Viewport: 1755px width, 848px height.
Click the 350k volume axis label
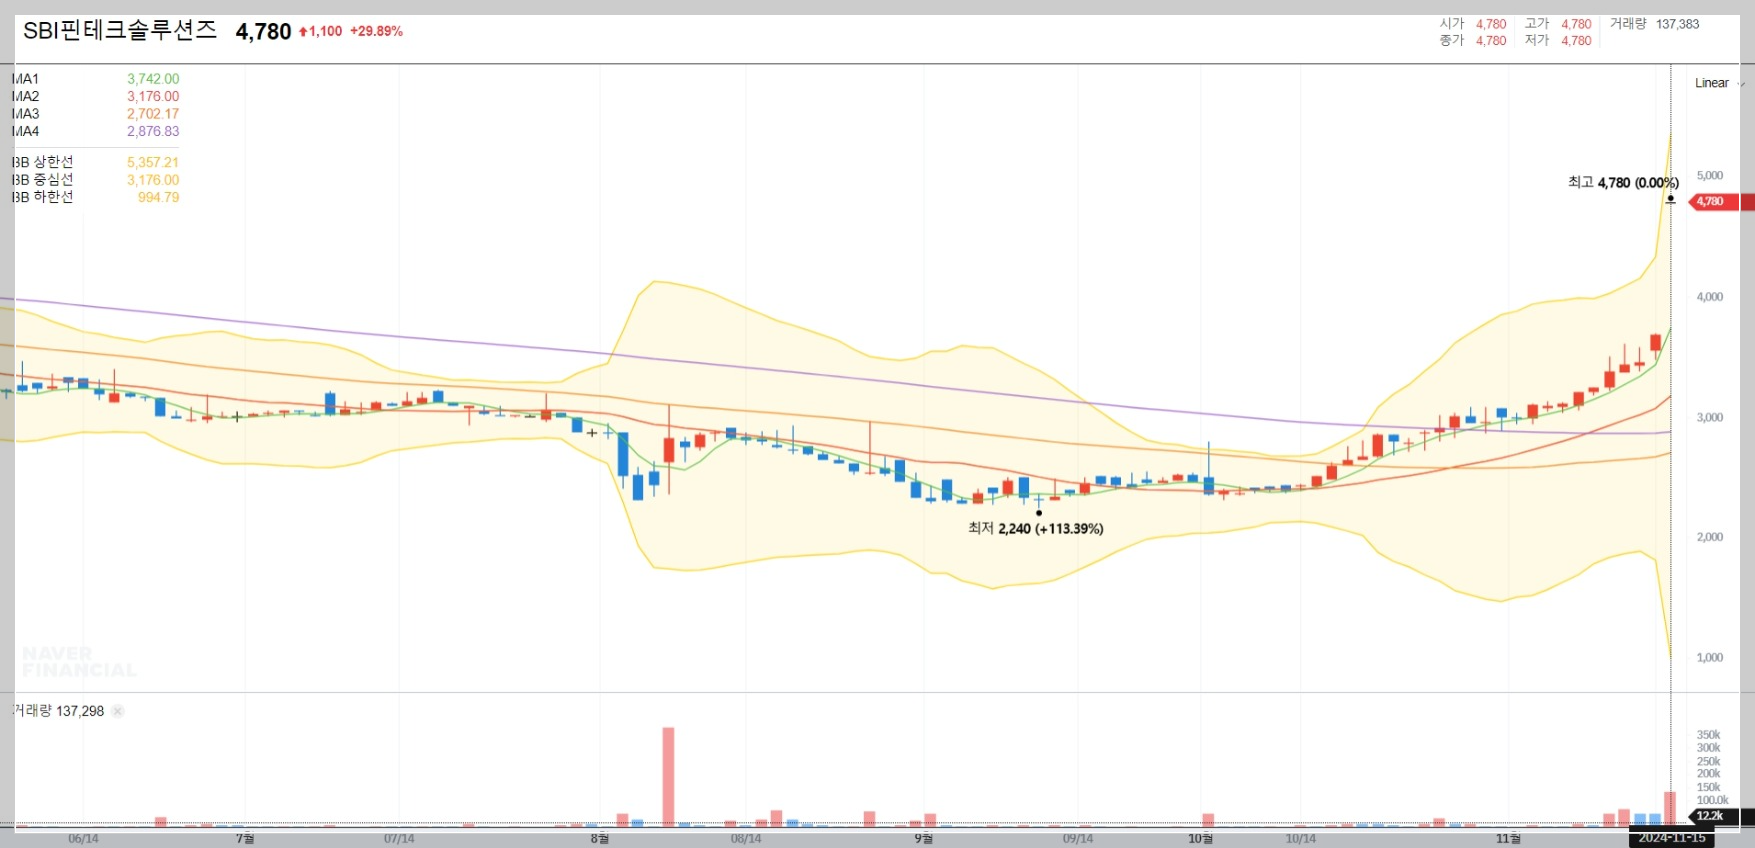tap(1708, 735)
